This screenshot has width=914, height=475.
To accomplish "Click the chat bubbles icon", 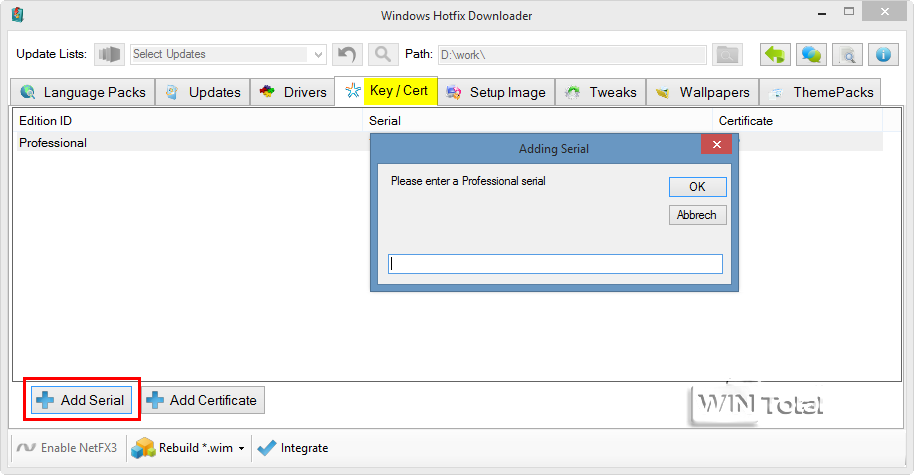I will pyautogui.click(x=811, y=54).
